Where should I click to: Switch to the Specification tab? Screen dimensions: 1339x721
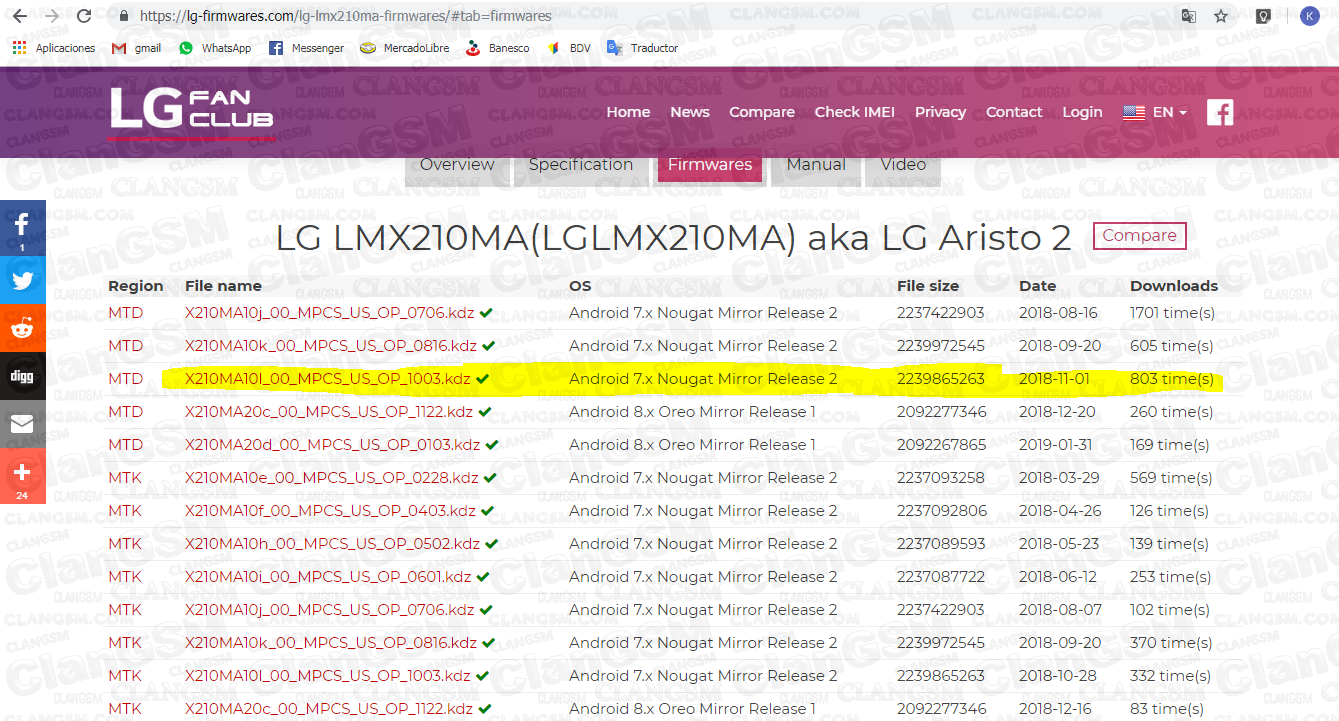tap(581, 166)
